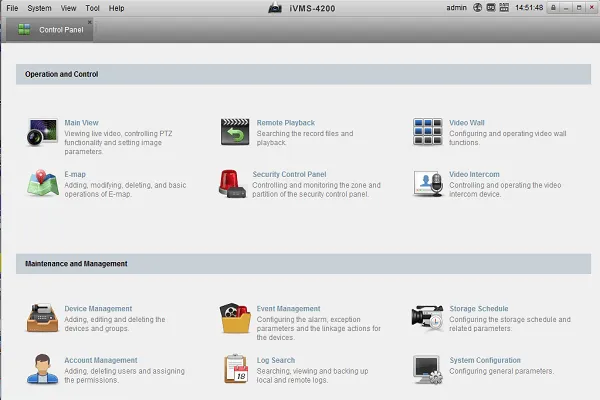Click the Storage Schedule link

[x=479, y=309]
